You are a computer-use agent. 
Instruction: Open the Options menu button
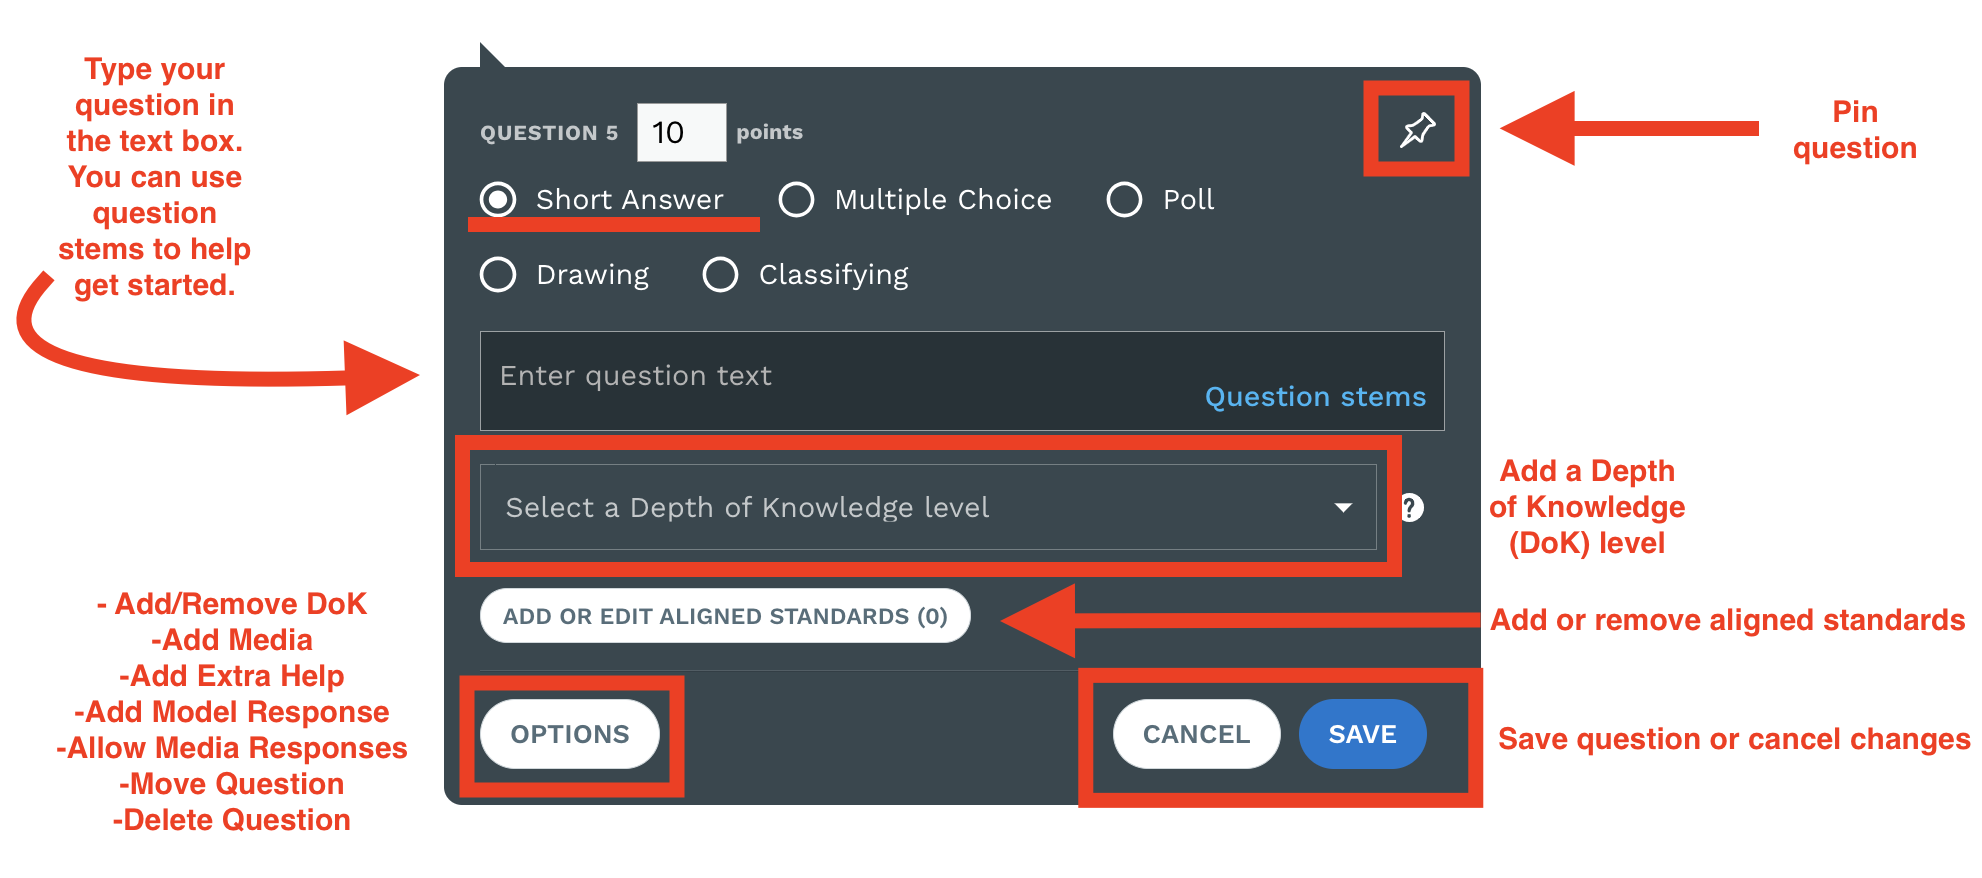click(570, 734)
